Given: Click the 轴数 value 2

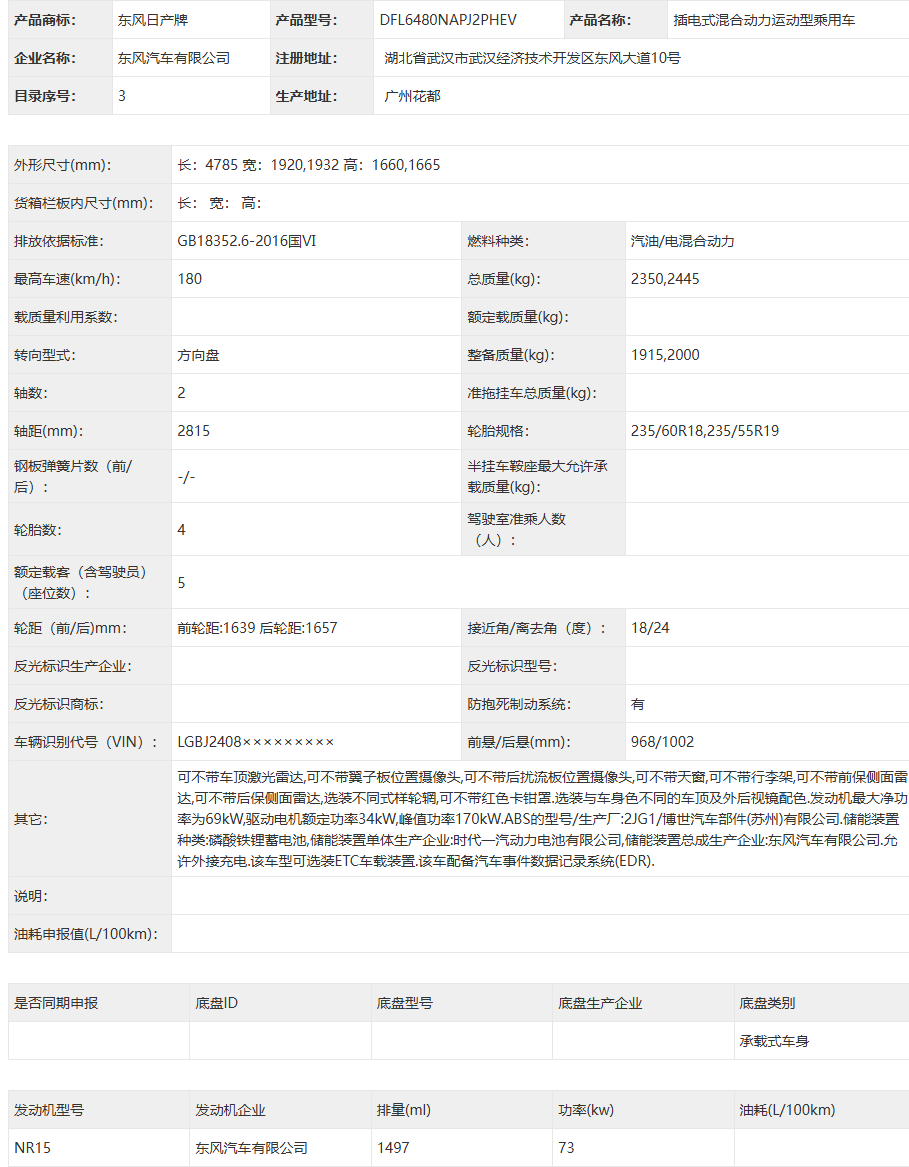Looking at the screenshot, I should (x=182, y=393).
